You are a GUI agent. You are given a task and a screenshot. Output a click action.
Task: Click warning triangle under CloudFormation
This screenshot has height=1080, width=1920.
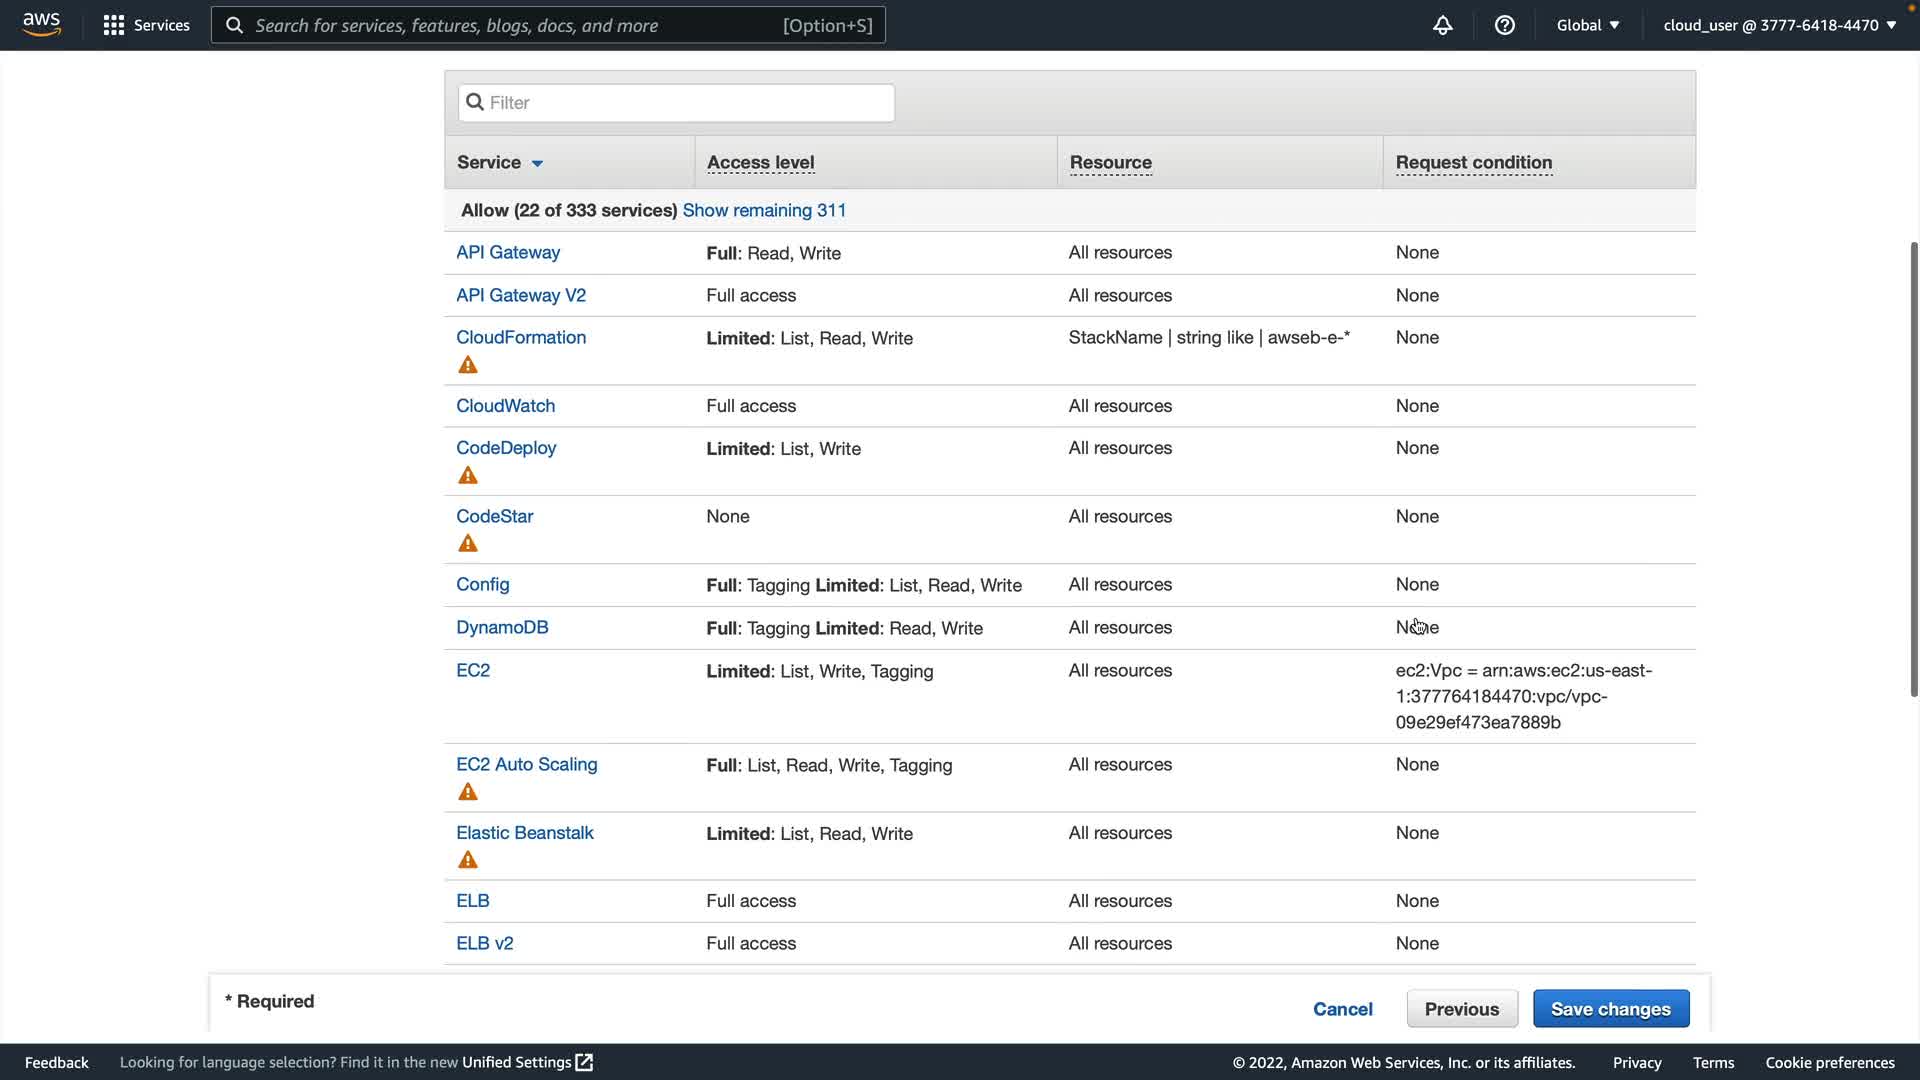click(x=467, y=365)
